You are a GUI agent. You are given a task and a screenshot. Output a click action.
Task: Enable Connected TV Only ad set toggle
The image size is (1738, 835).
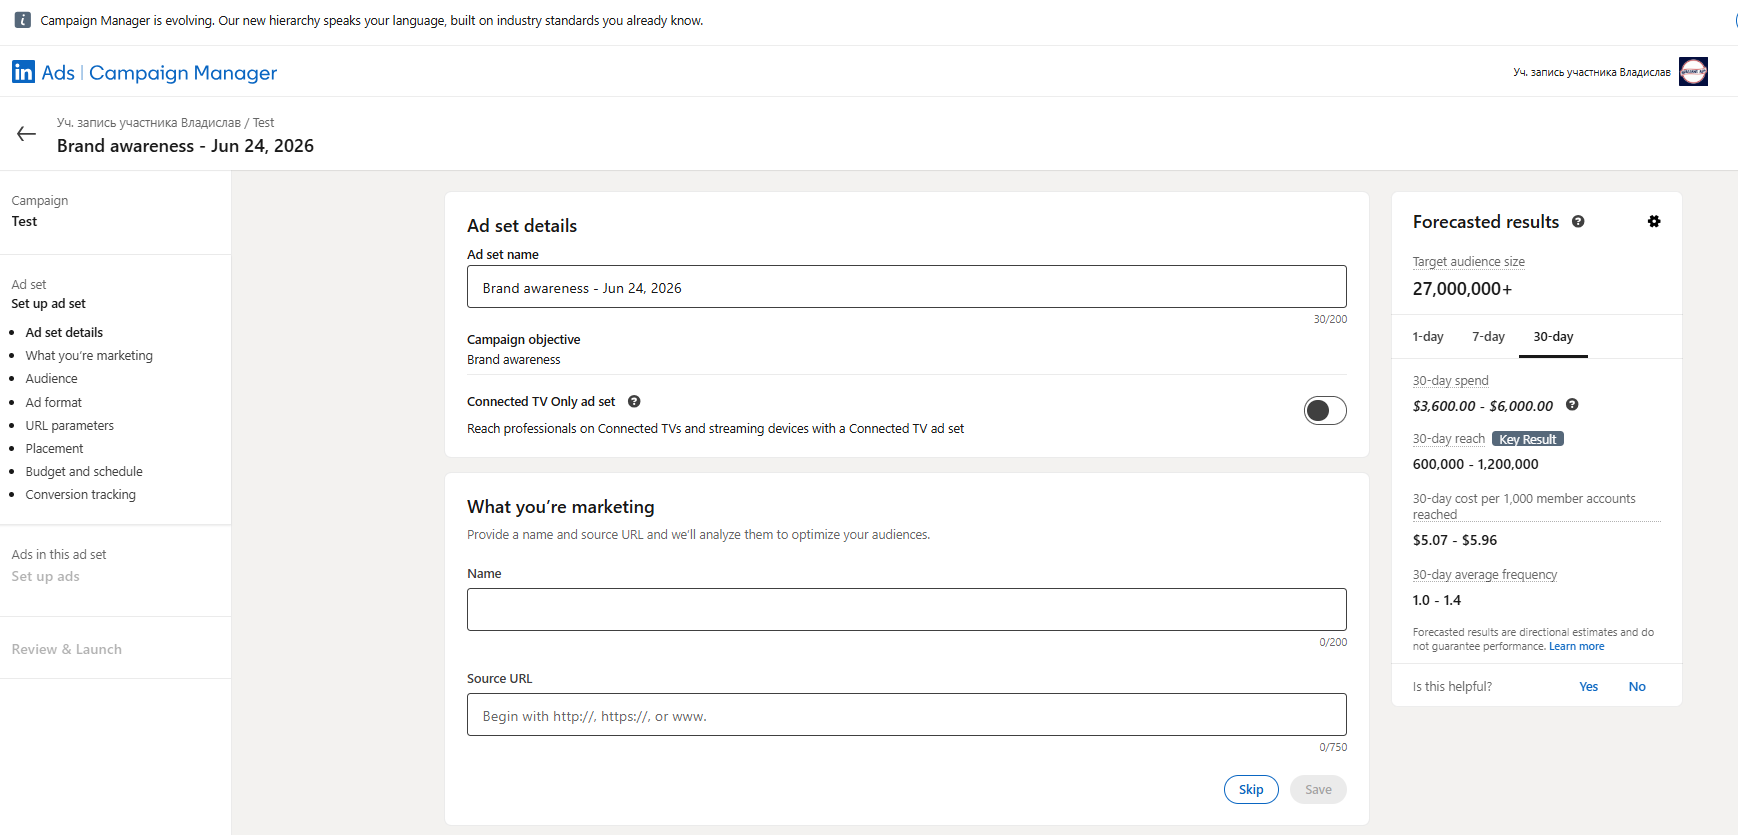coord(1325,410)
